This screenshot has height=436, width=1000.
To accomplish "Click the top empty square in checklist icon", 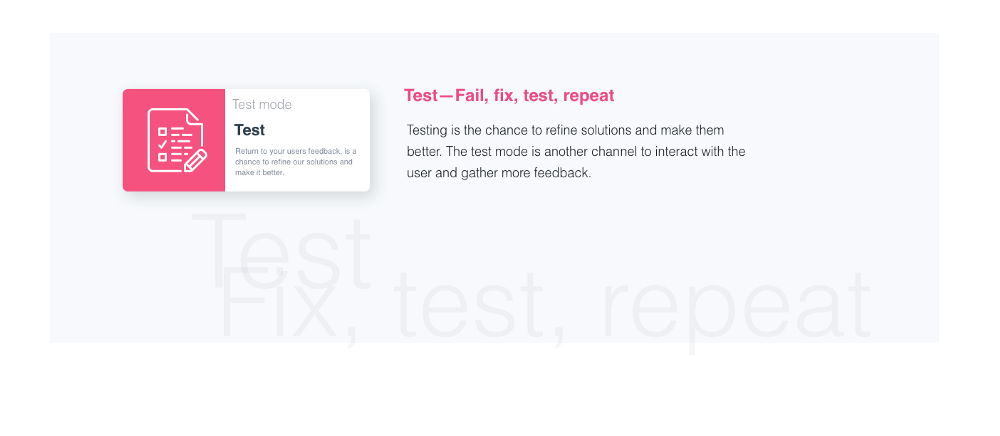I will [163, 131].
